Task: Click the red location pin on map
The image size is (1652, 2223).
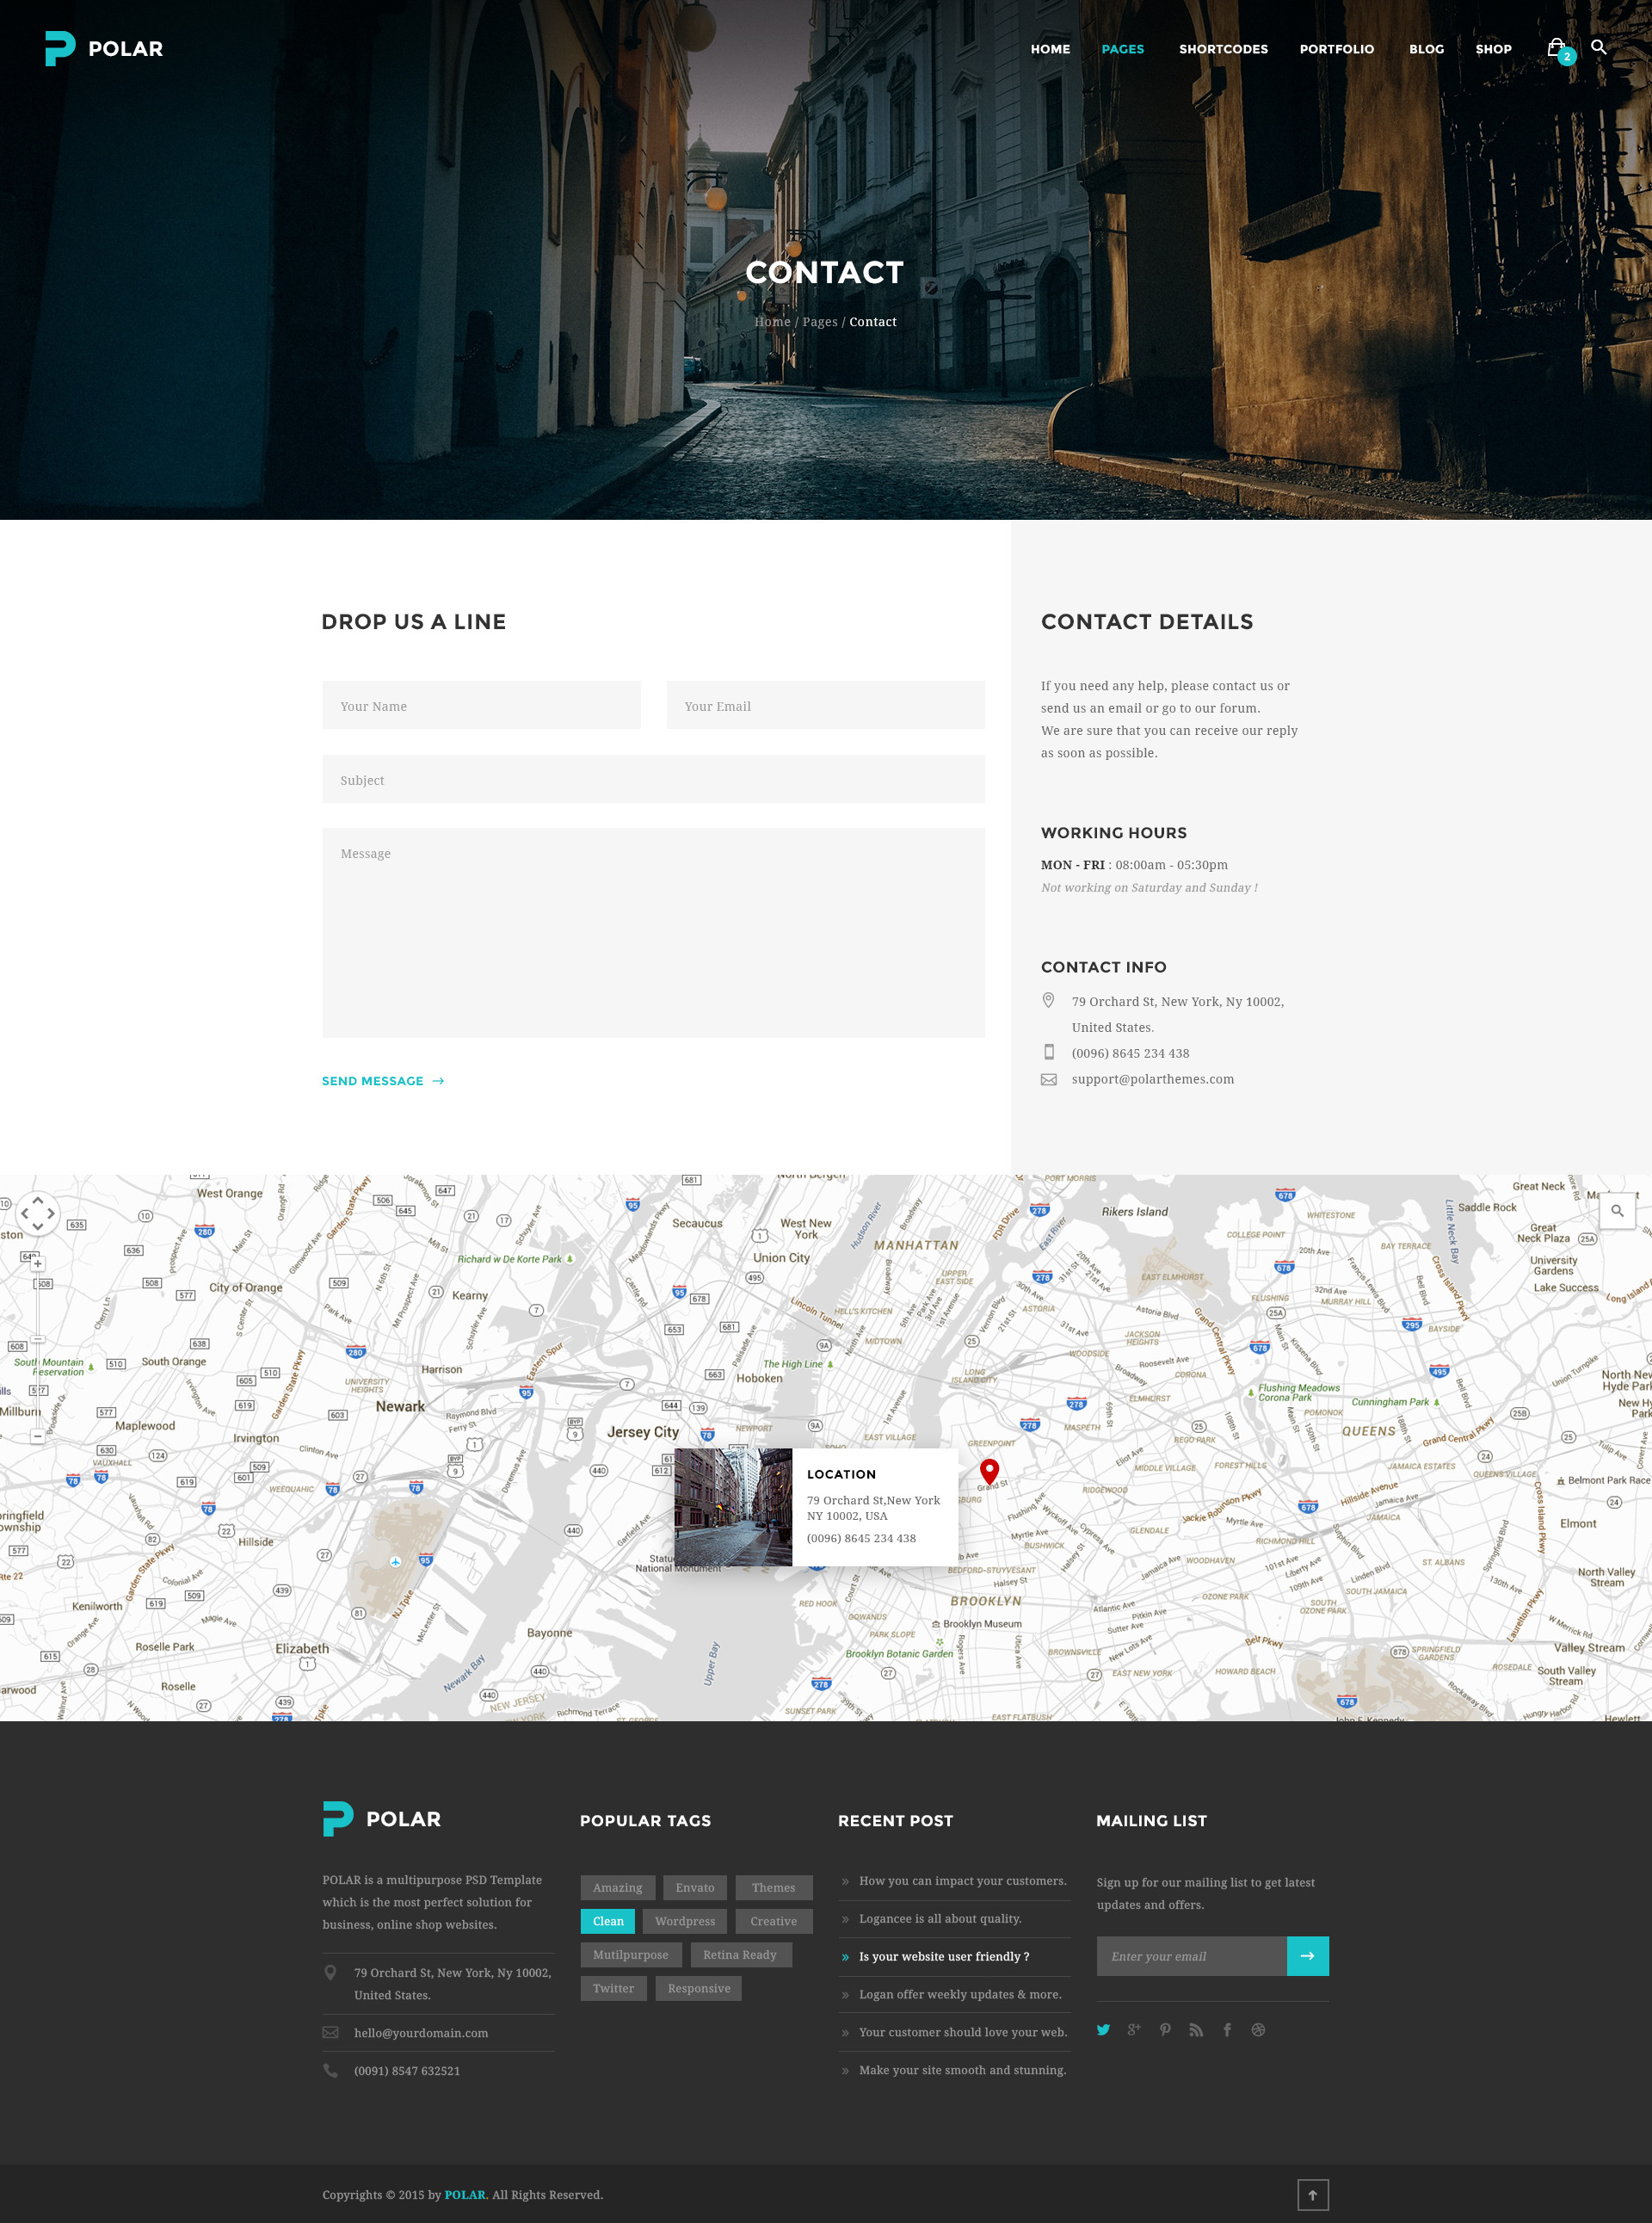Action: coord(989,1470)
